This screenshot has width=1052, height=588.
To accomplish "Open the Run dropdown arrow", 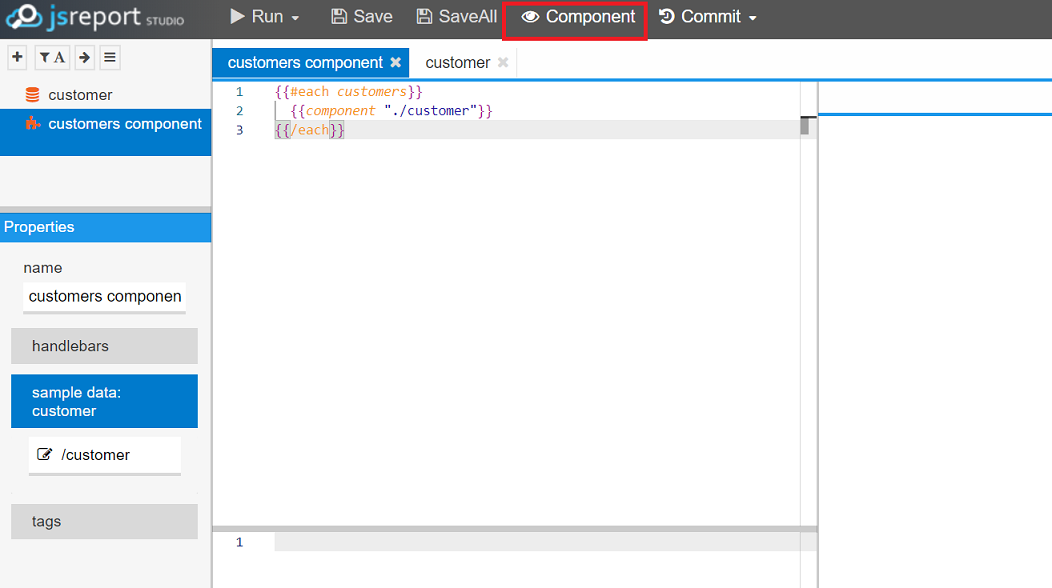I will [x=295, y=18].
